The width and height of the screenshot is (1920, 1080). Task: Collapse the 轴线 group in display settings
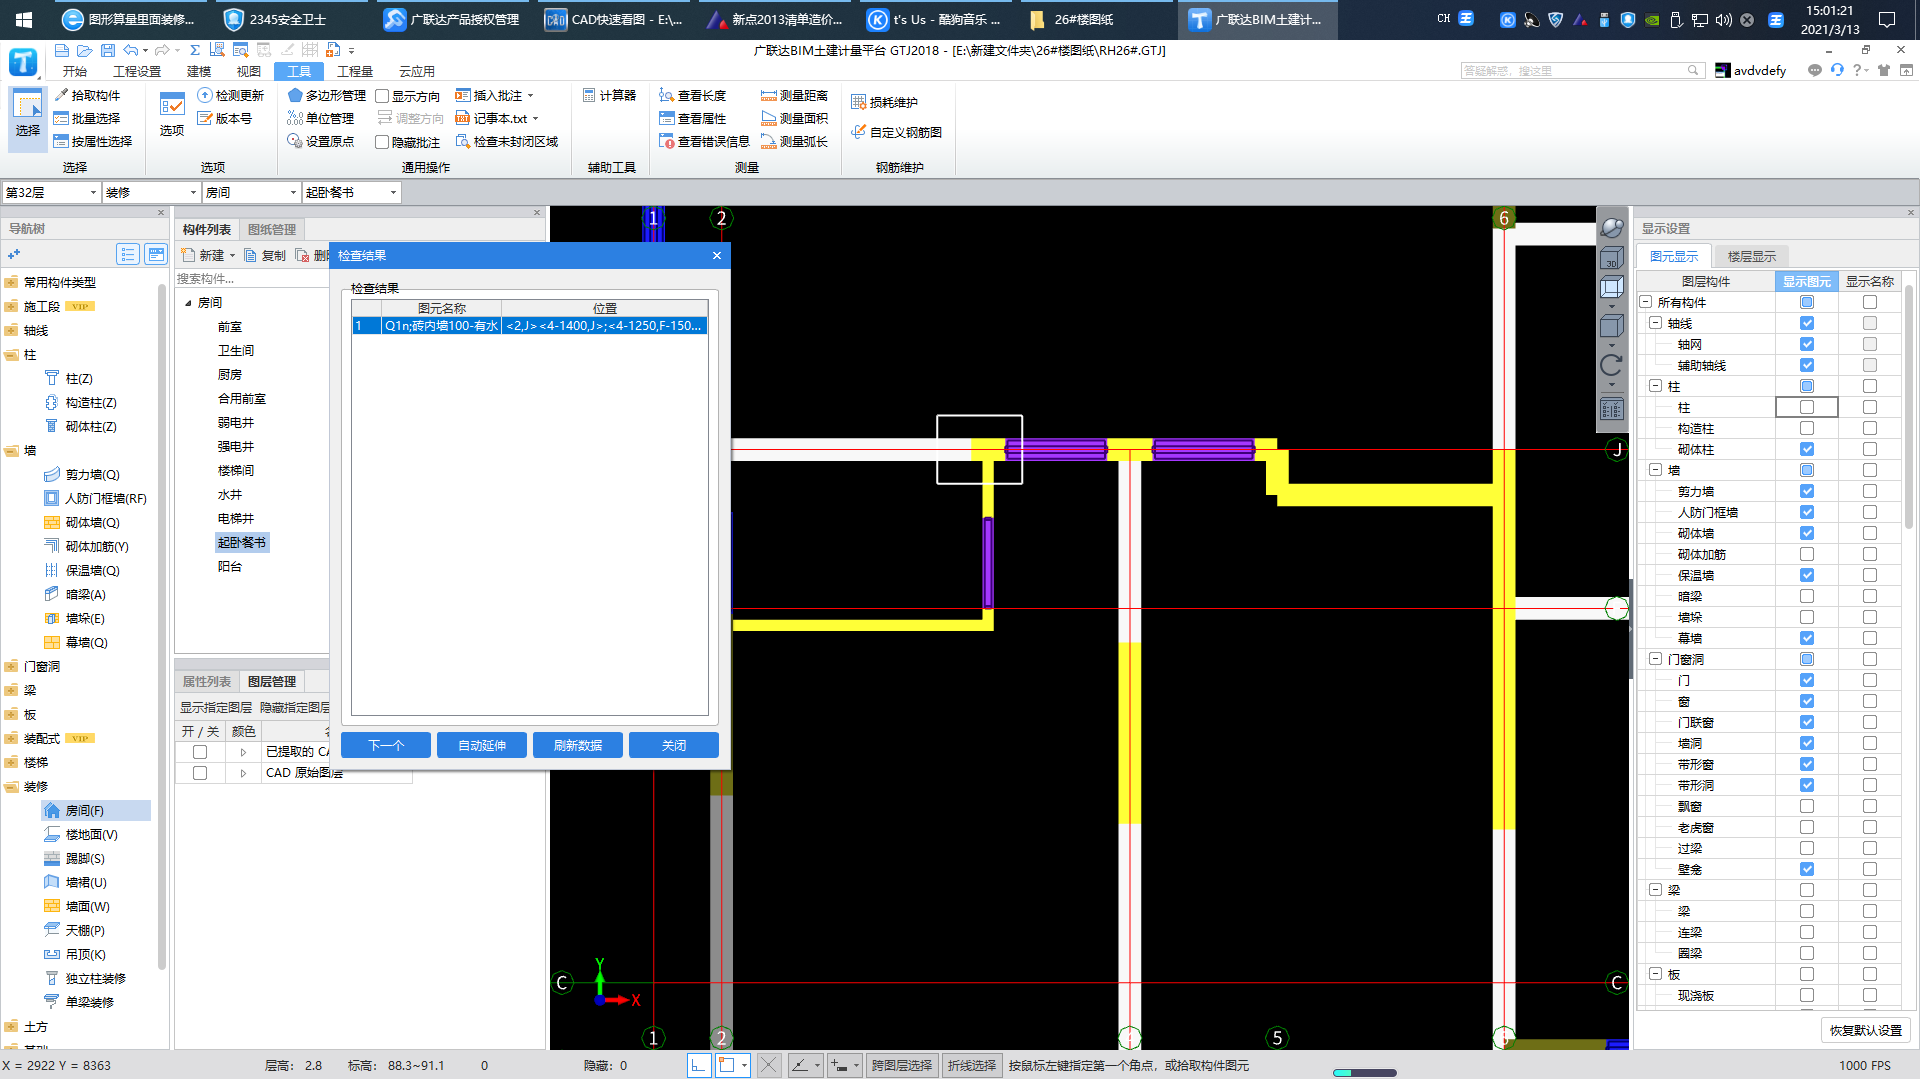tap(1655, 323)
